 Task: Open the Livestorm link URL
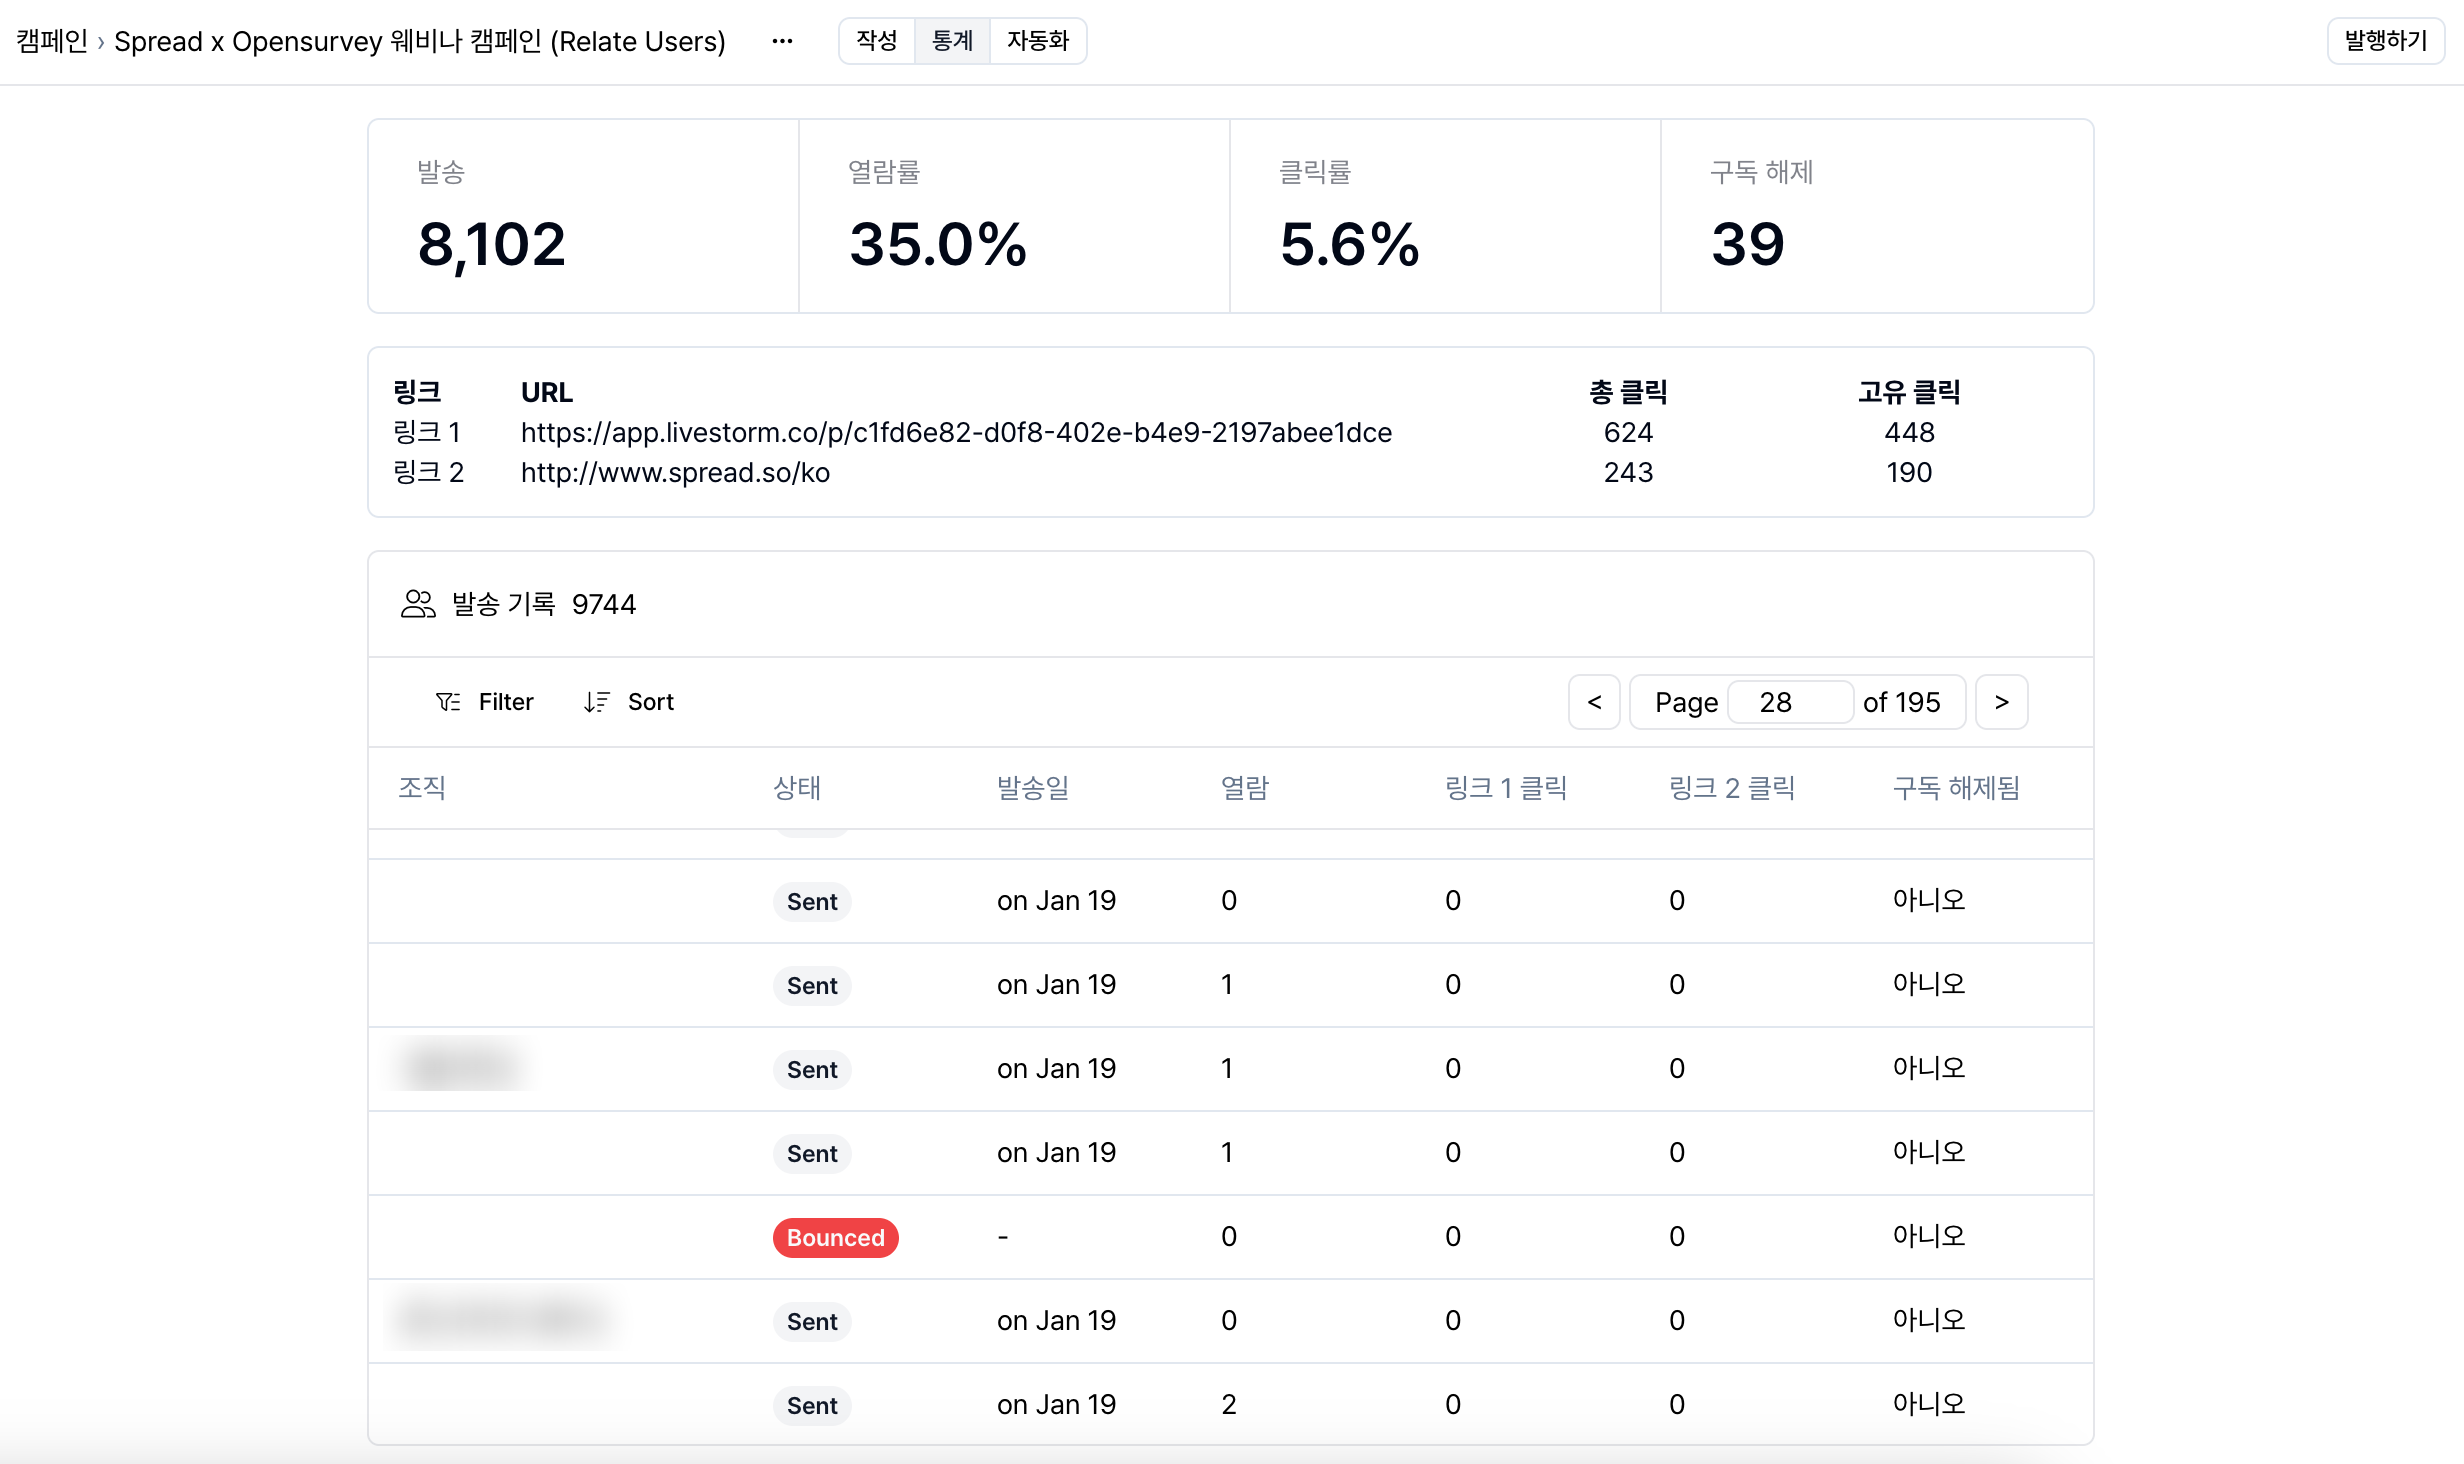pyautogui.click(x=956, y=432)
